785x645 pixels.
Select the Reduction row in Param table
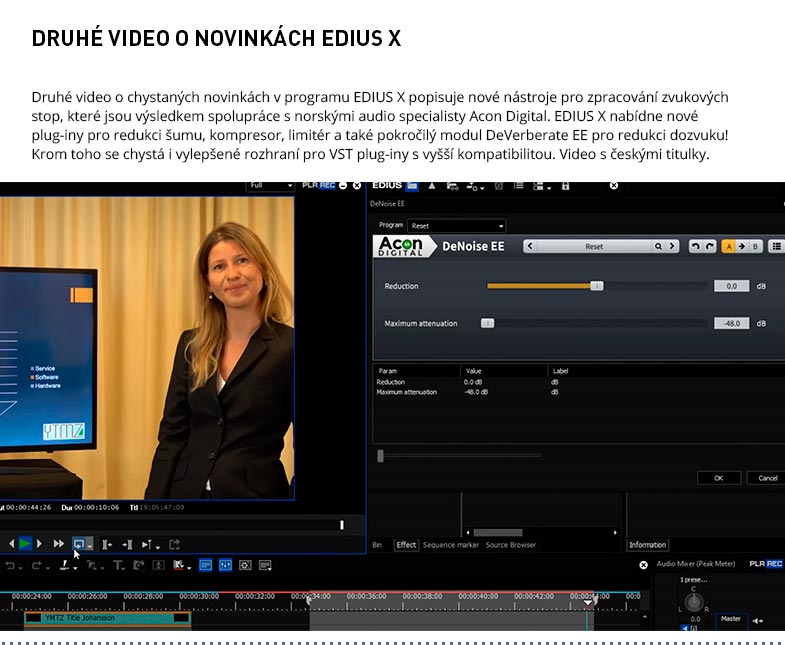pos(578,382)
